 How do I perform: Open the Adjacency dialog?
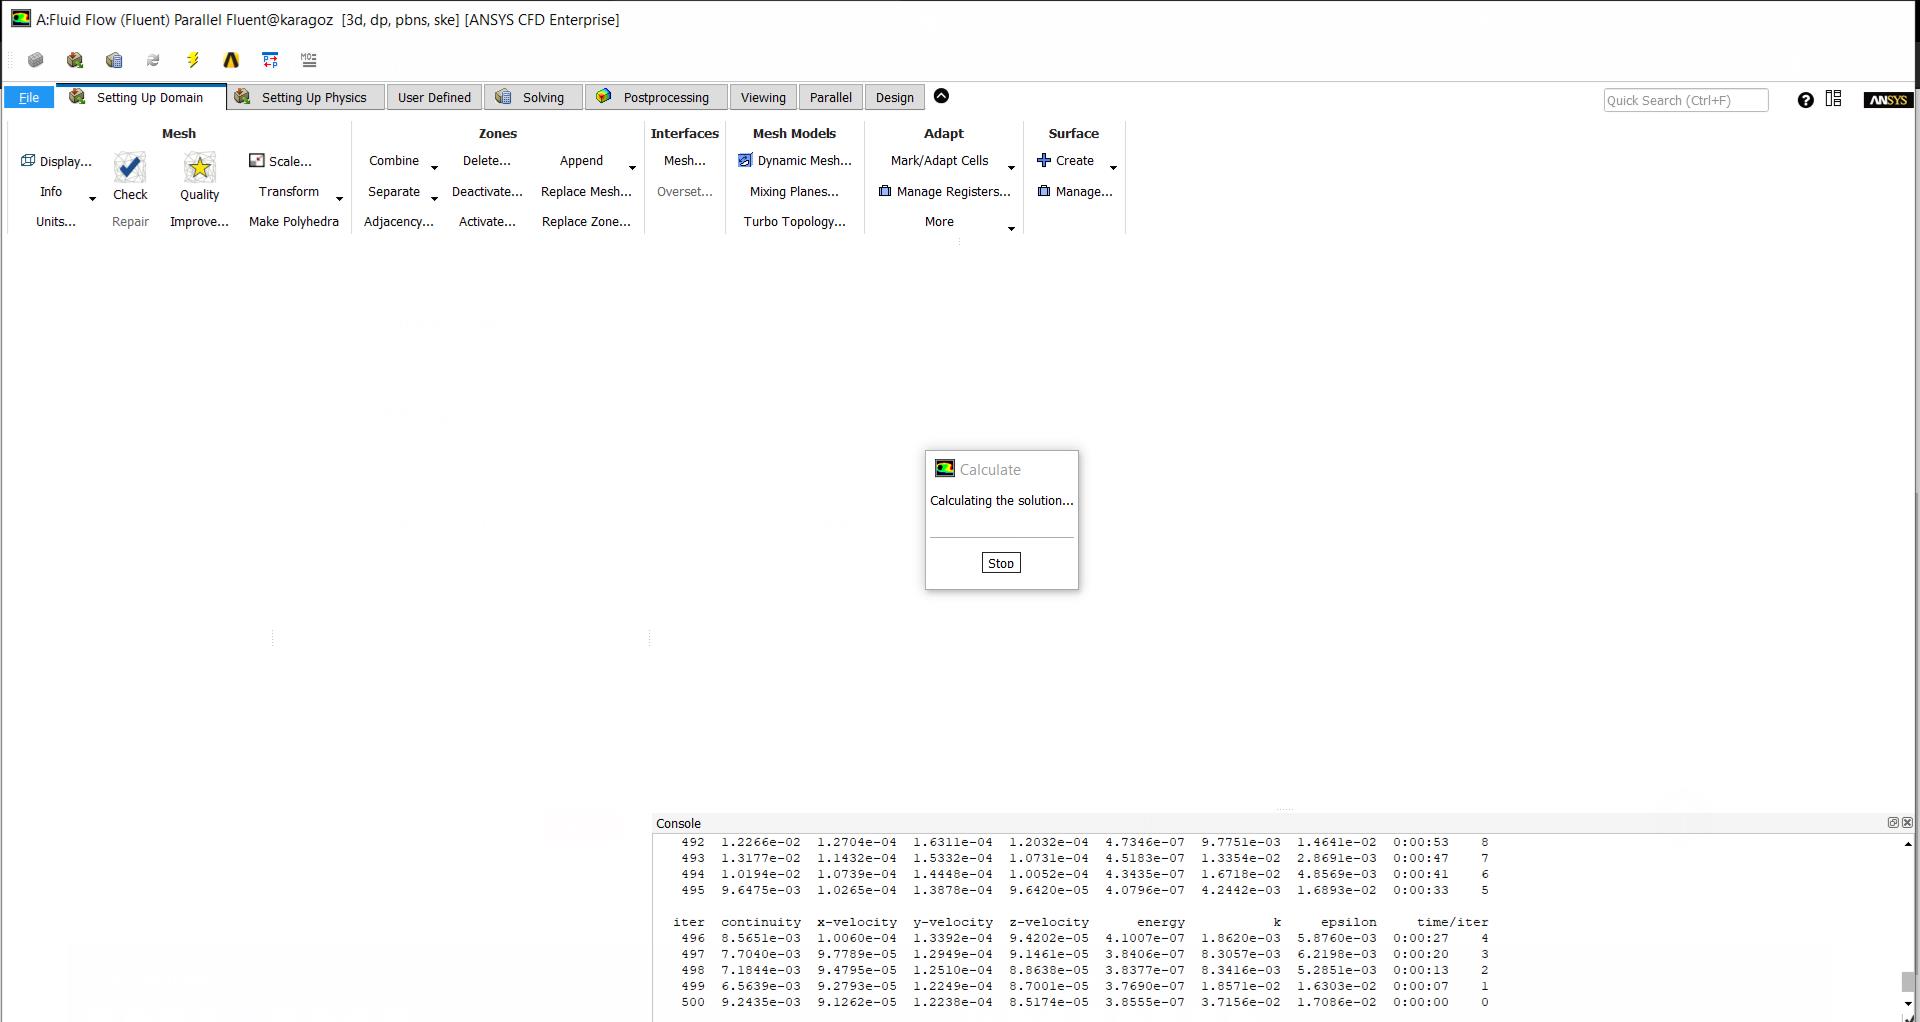[x=399, y=222]
